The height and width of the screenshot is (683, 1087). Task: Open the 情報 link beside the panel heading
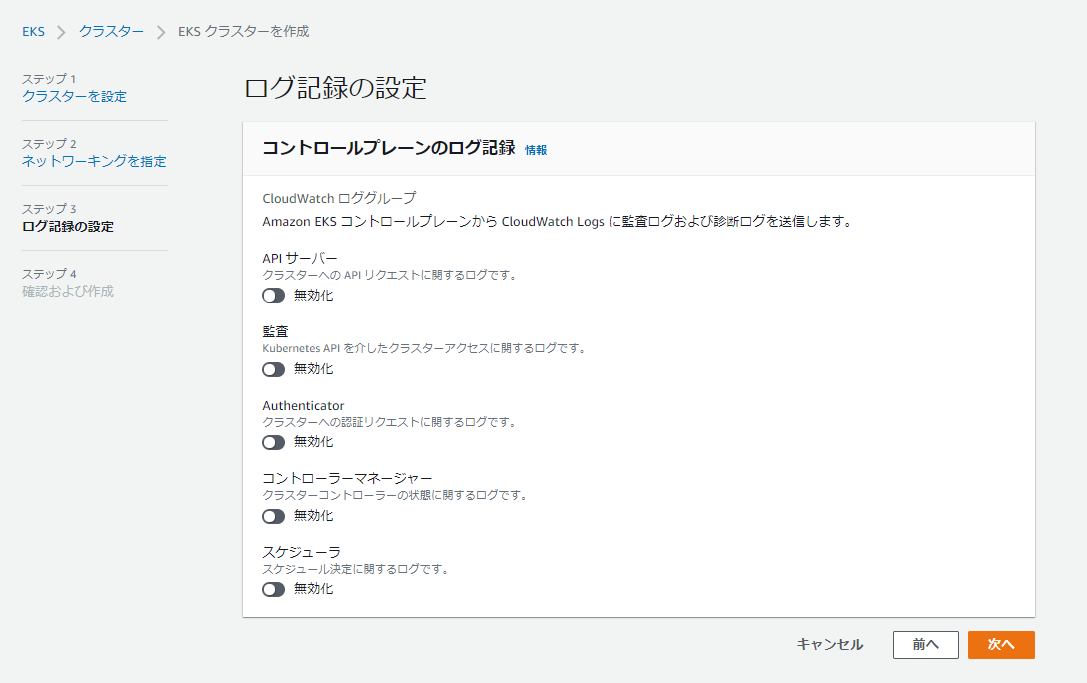(x=536, y=150)
